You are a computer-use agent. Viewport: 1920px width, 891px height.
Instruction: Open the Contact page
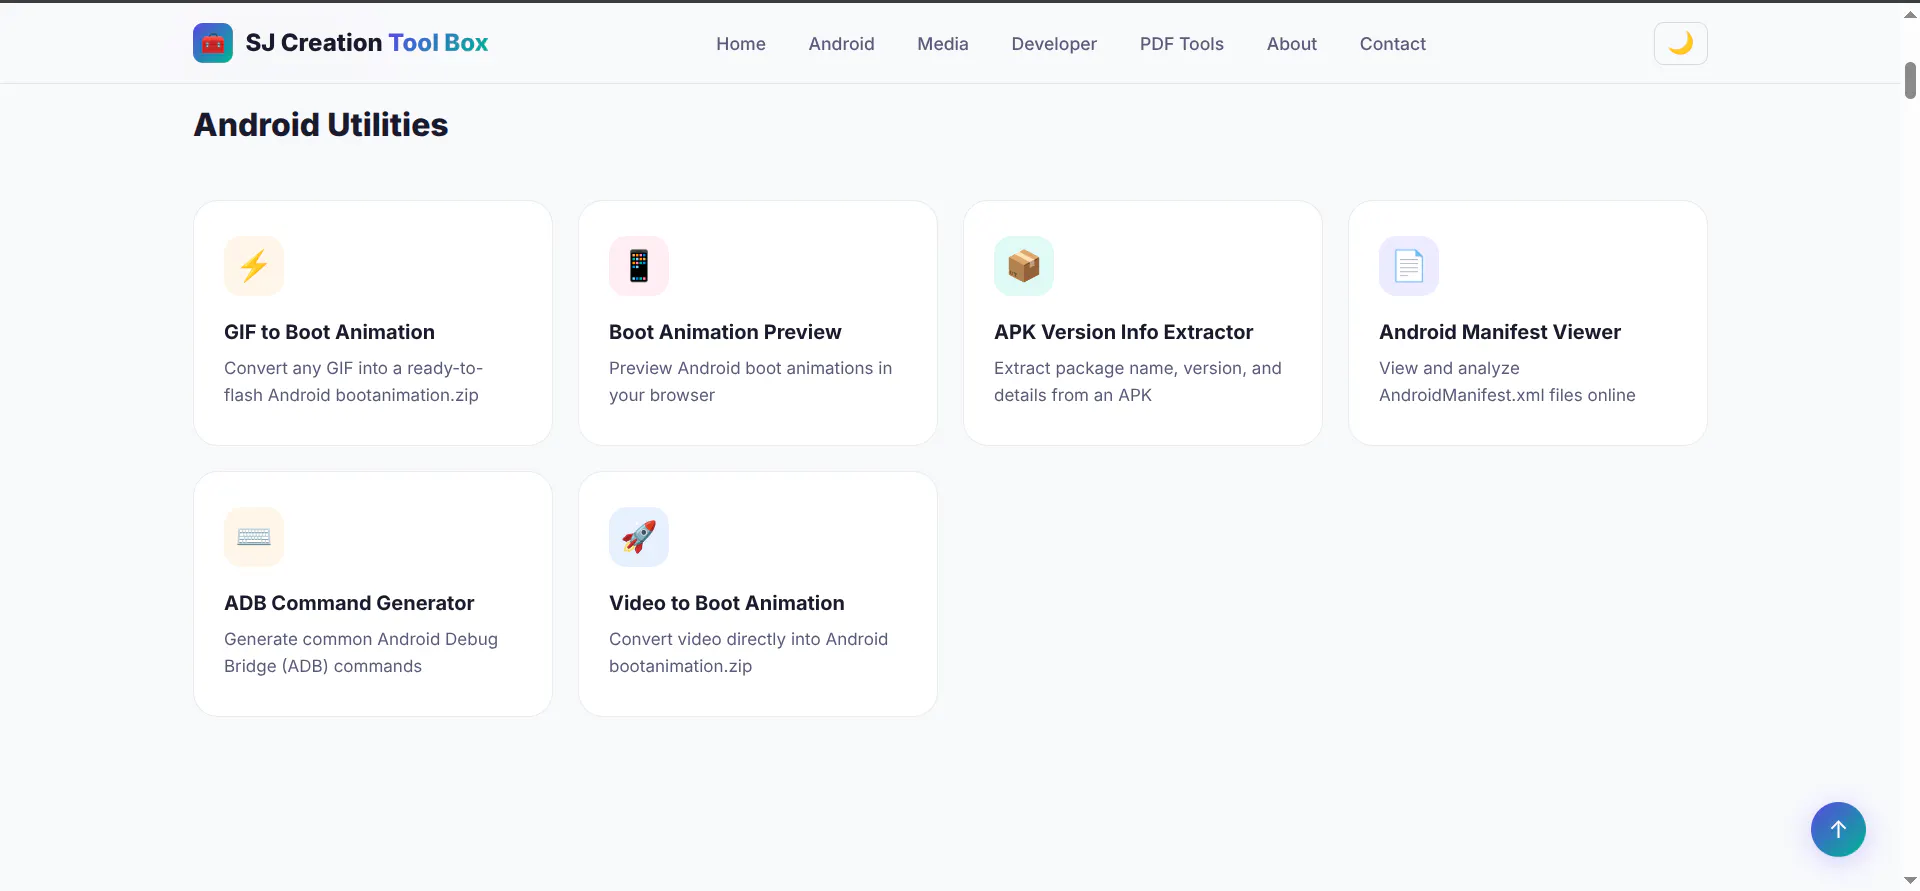[1393, 44]
